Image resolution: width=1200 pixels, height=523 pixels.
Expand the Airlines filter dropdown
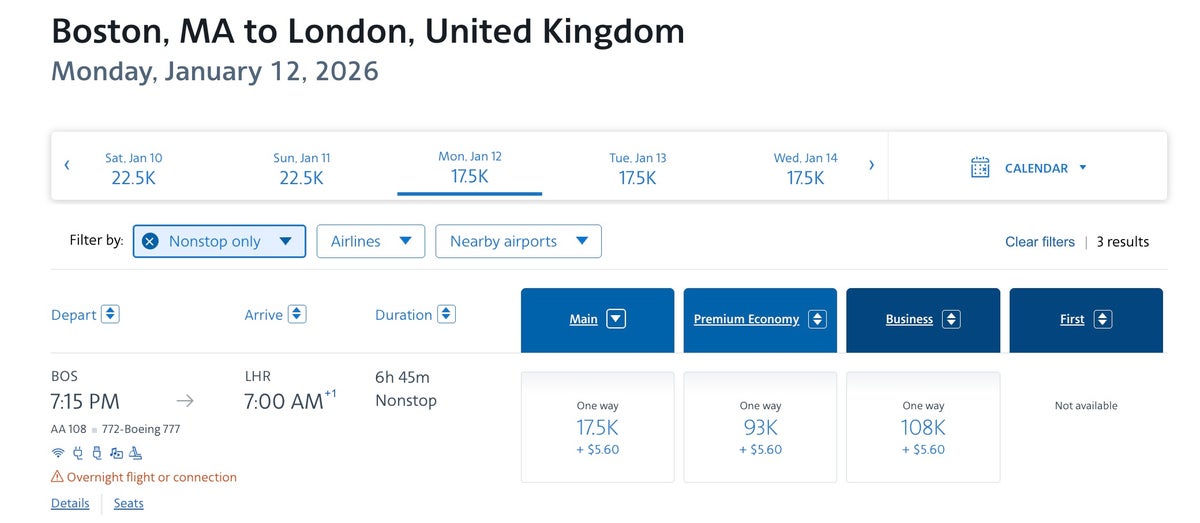tap(370, 241)
